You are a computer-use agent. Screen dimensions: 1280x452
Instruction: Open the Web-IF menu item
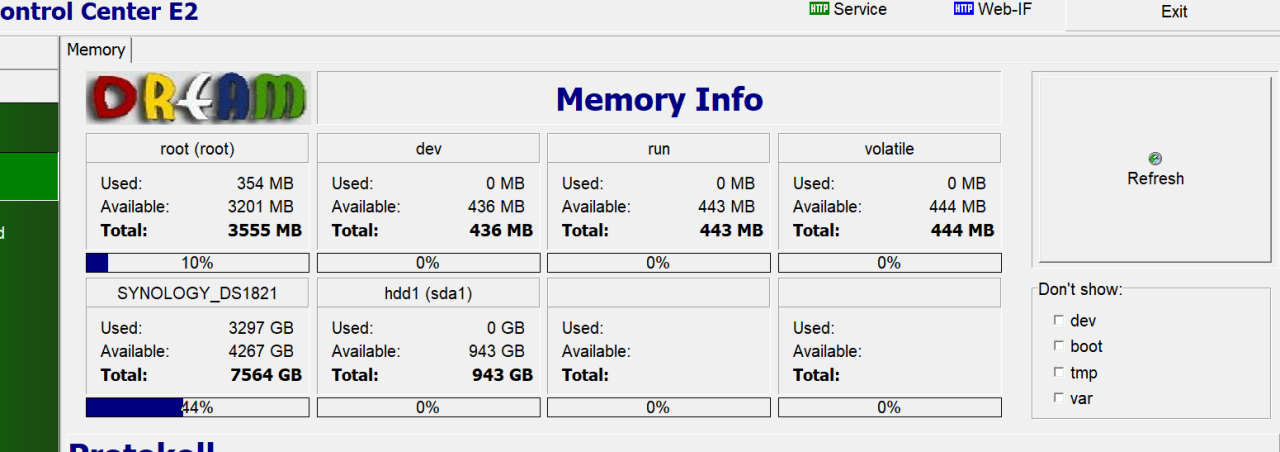click(x=1005, y=9)
